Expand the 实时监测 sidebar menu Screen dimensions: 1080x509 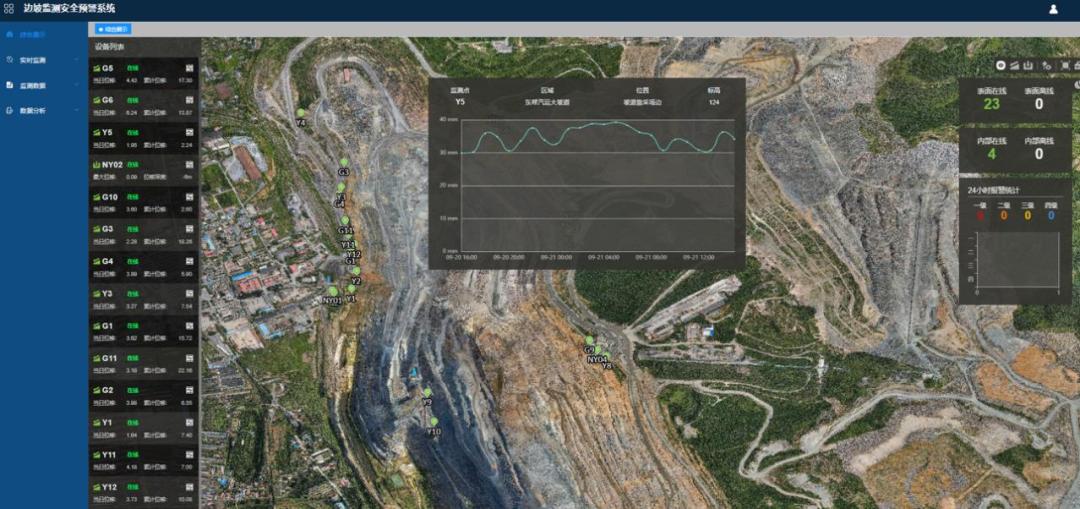(x=43, y=60)
